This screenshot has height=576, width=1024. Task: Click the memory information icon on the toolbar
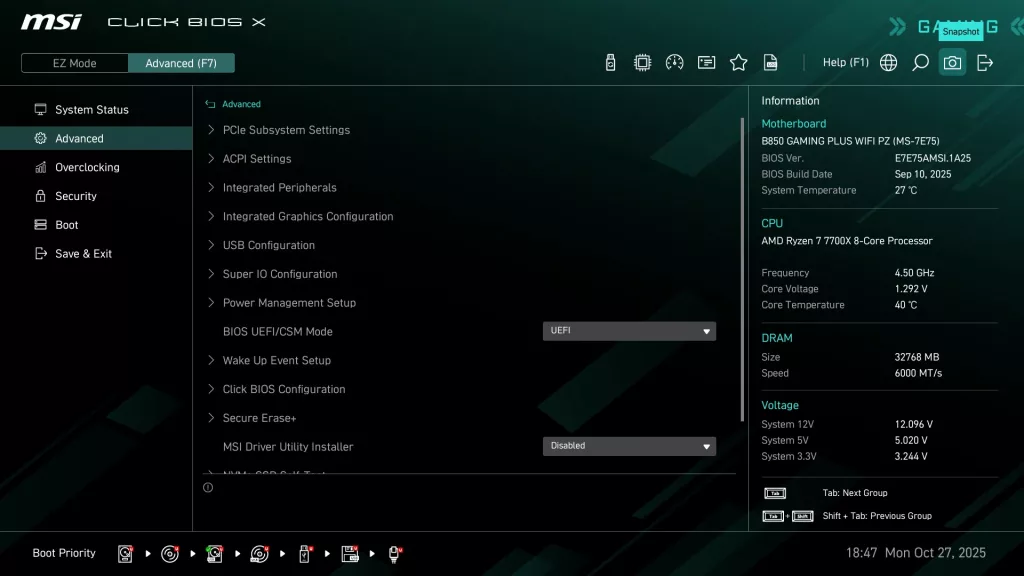pos(706,62)
